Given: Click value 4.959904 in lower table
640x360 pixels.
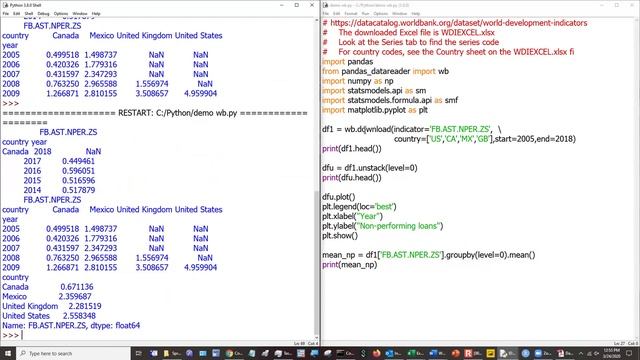Looking at the screenshot, I should click(200, 267).
